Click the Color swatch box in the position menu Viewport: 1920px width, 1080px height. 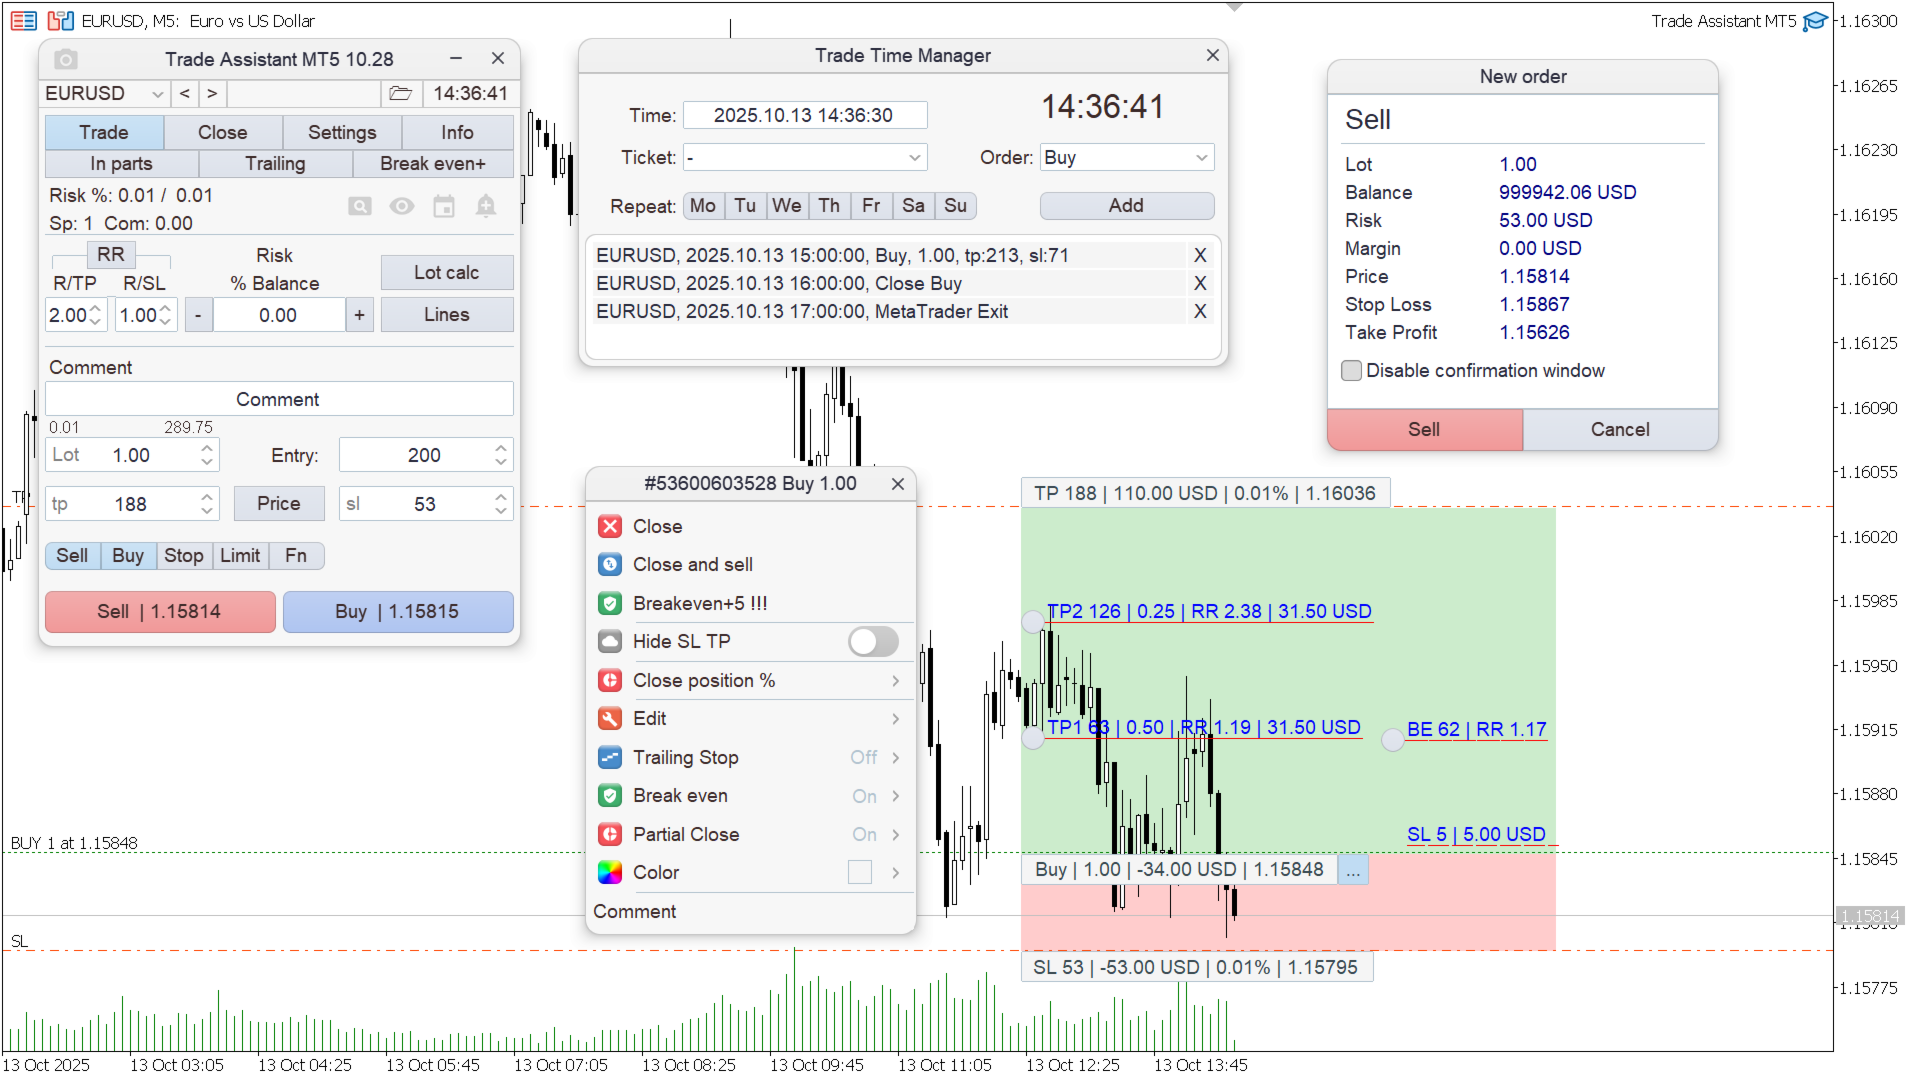tap(860, 872)
